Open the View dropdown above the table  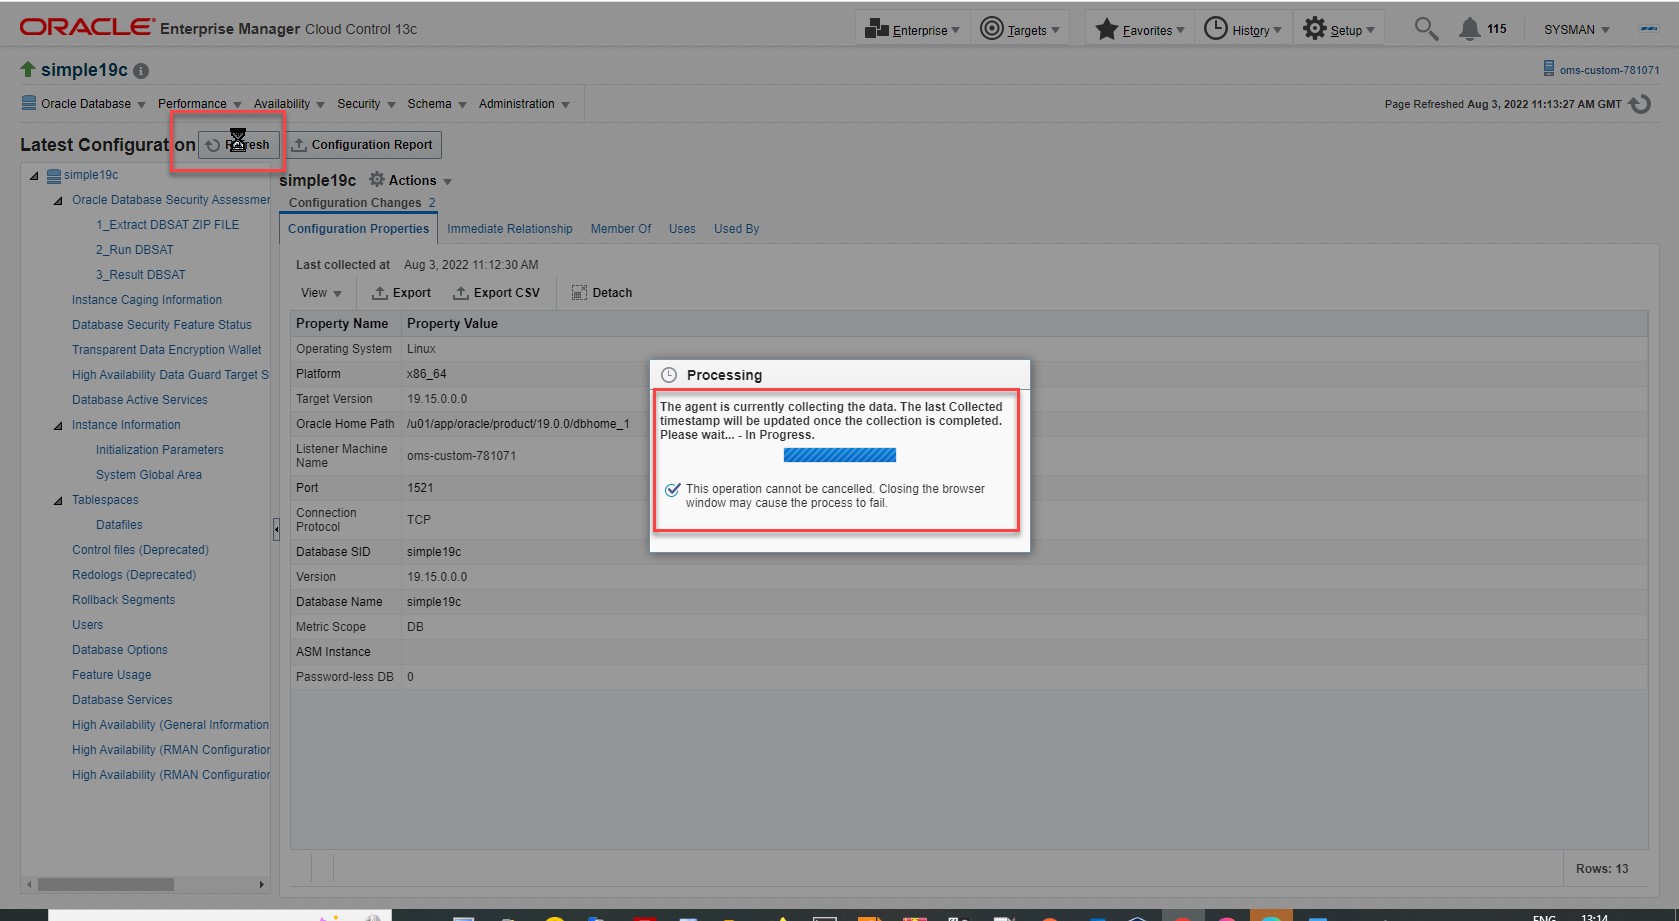pyautogui.click(x=321, y=293)
